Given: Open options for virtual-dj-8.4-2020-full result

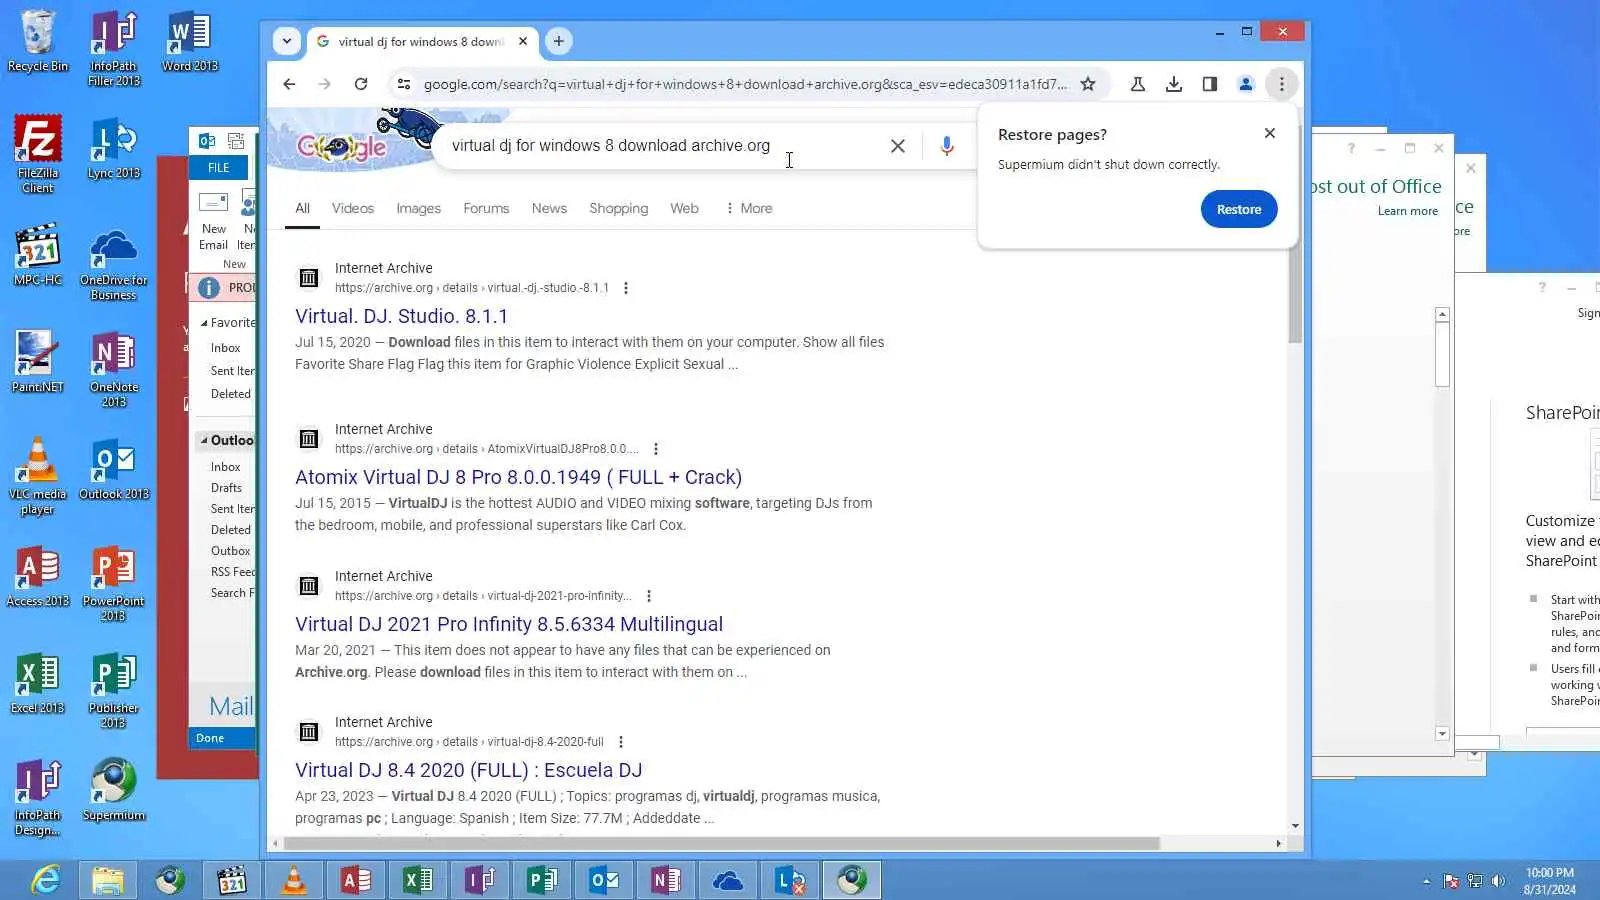Looking at the screenshot, I should coord(621,742).
